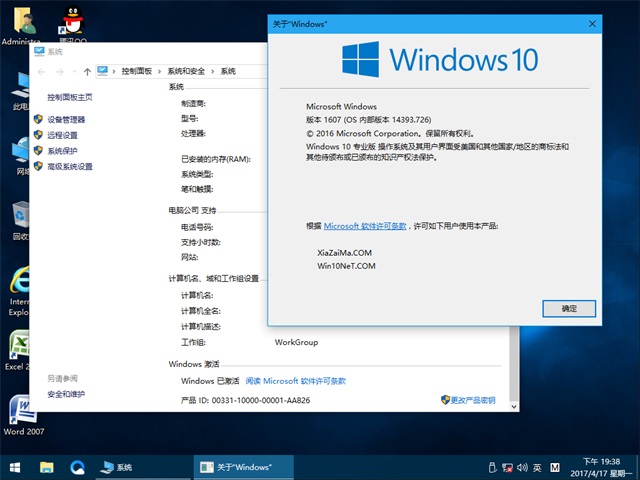Click 控制面板 in the breadcrumb path

pos(137,71)
